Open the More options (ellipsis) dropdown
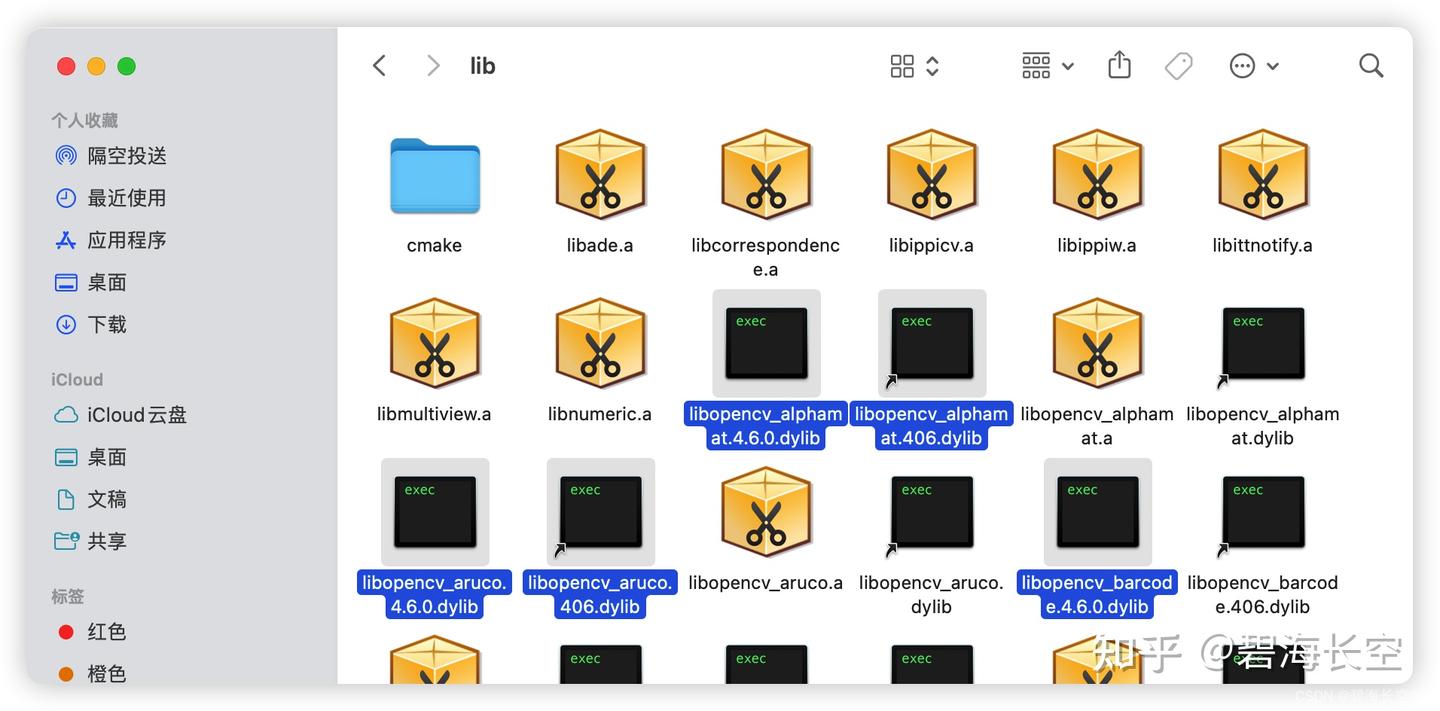The image size is (1440, 711). 1253,65
